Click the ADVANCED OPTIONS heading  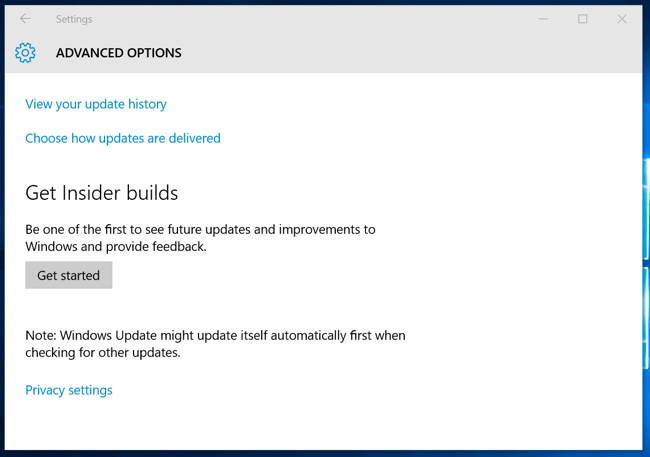pos(119,53)
